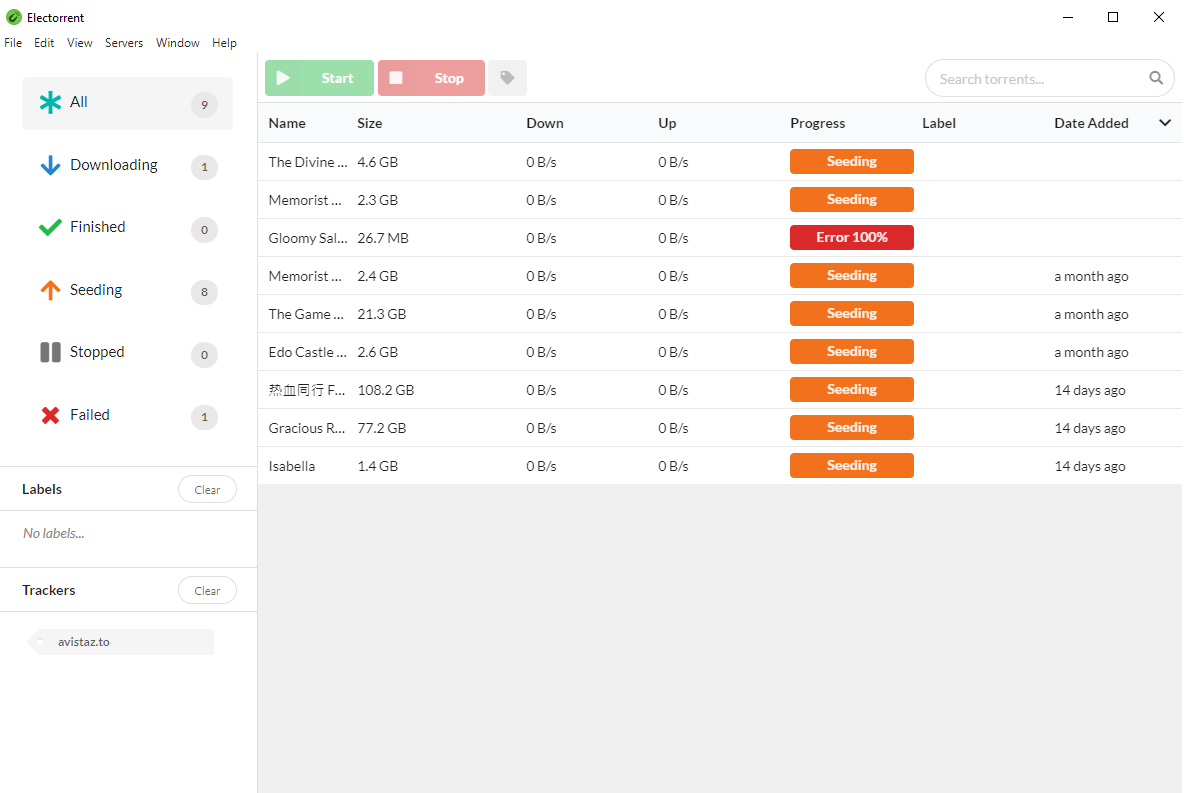Open the View menu

(80, 43)
